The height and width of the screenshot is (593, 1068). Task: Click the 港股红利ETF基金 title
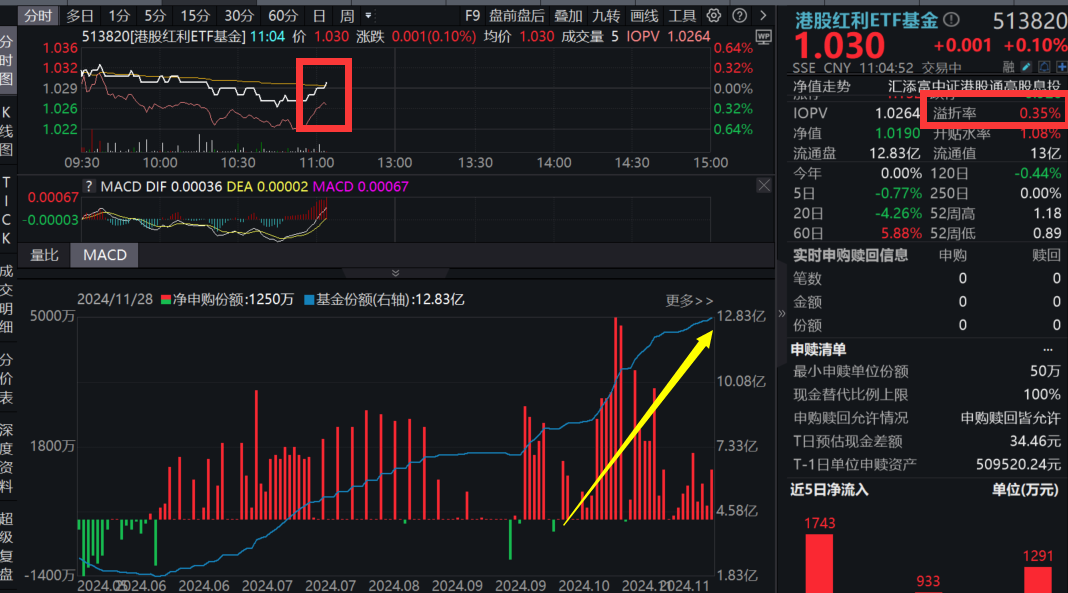coord(866,20)
